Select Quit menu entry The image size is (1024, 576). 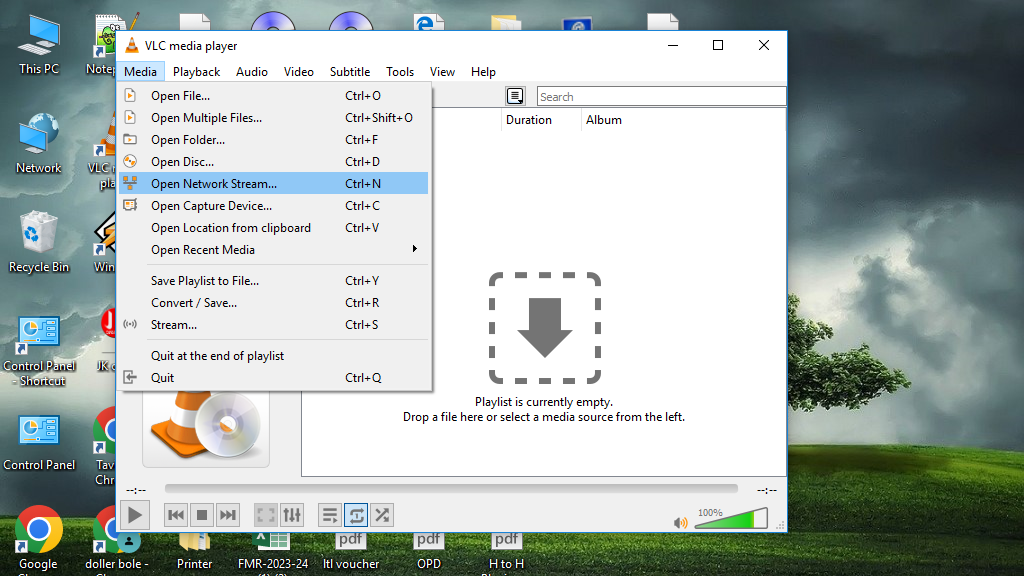pos(274,377)
